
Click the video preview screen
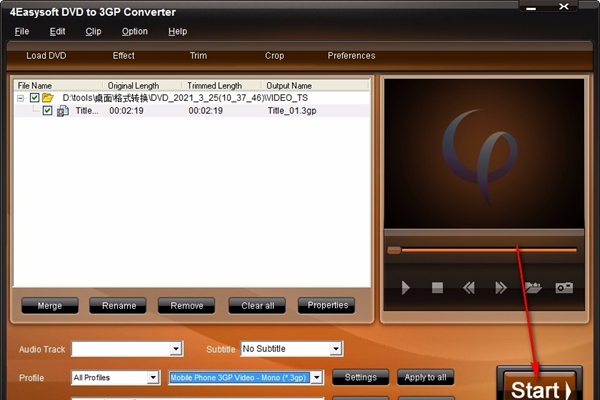[x=484, y=153]
